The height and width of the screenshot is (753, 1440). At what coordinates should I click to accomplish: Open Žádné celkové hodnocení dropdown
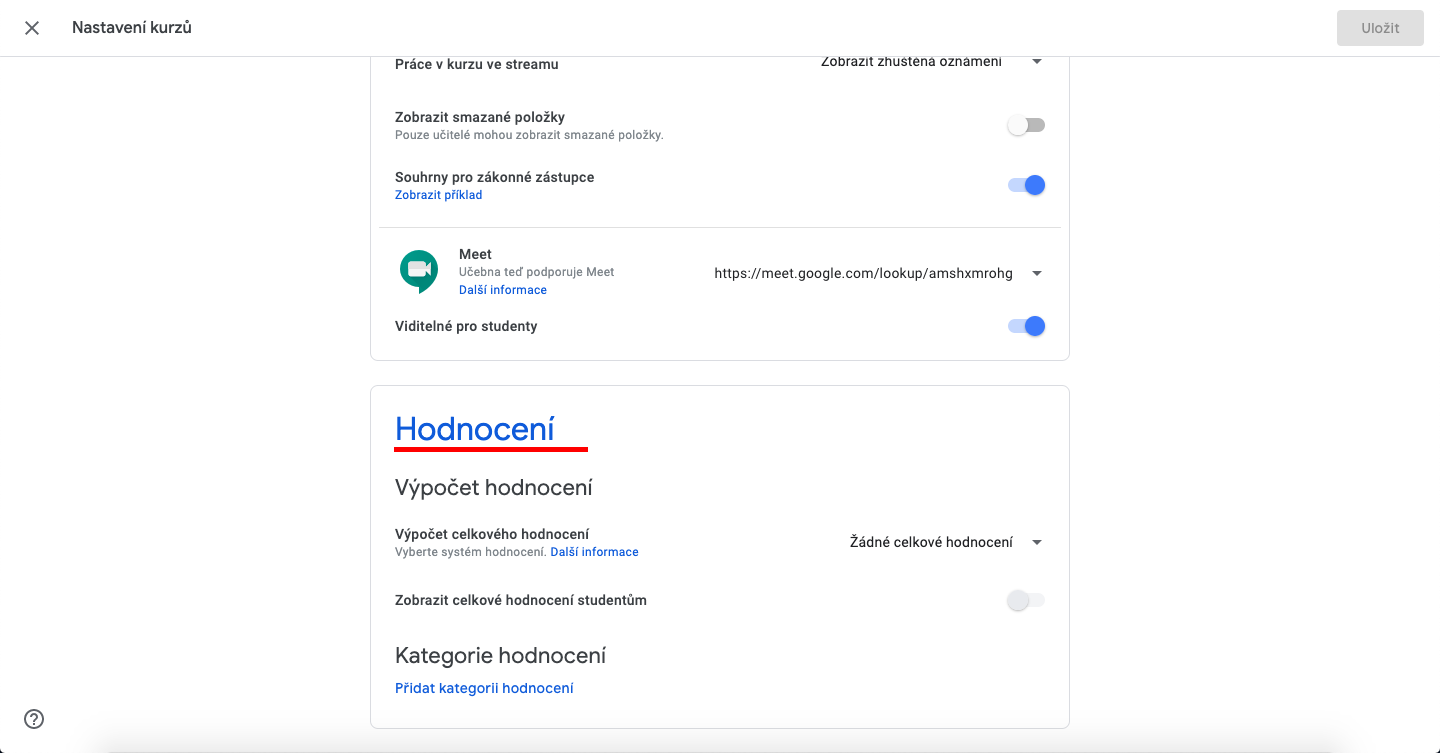pyautogui.click(x=945, y=542)
